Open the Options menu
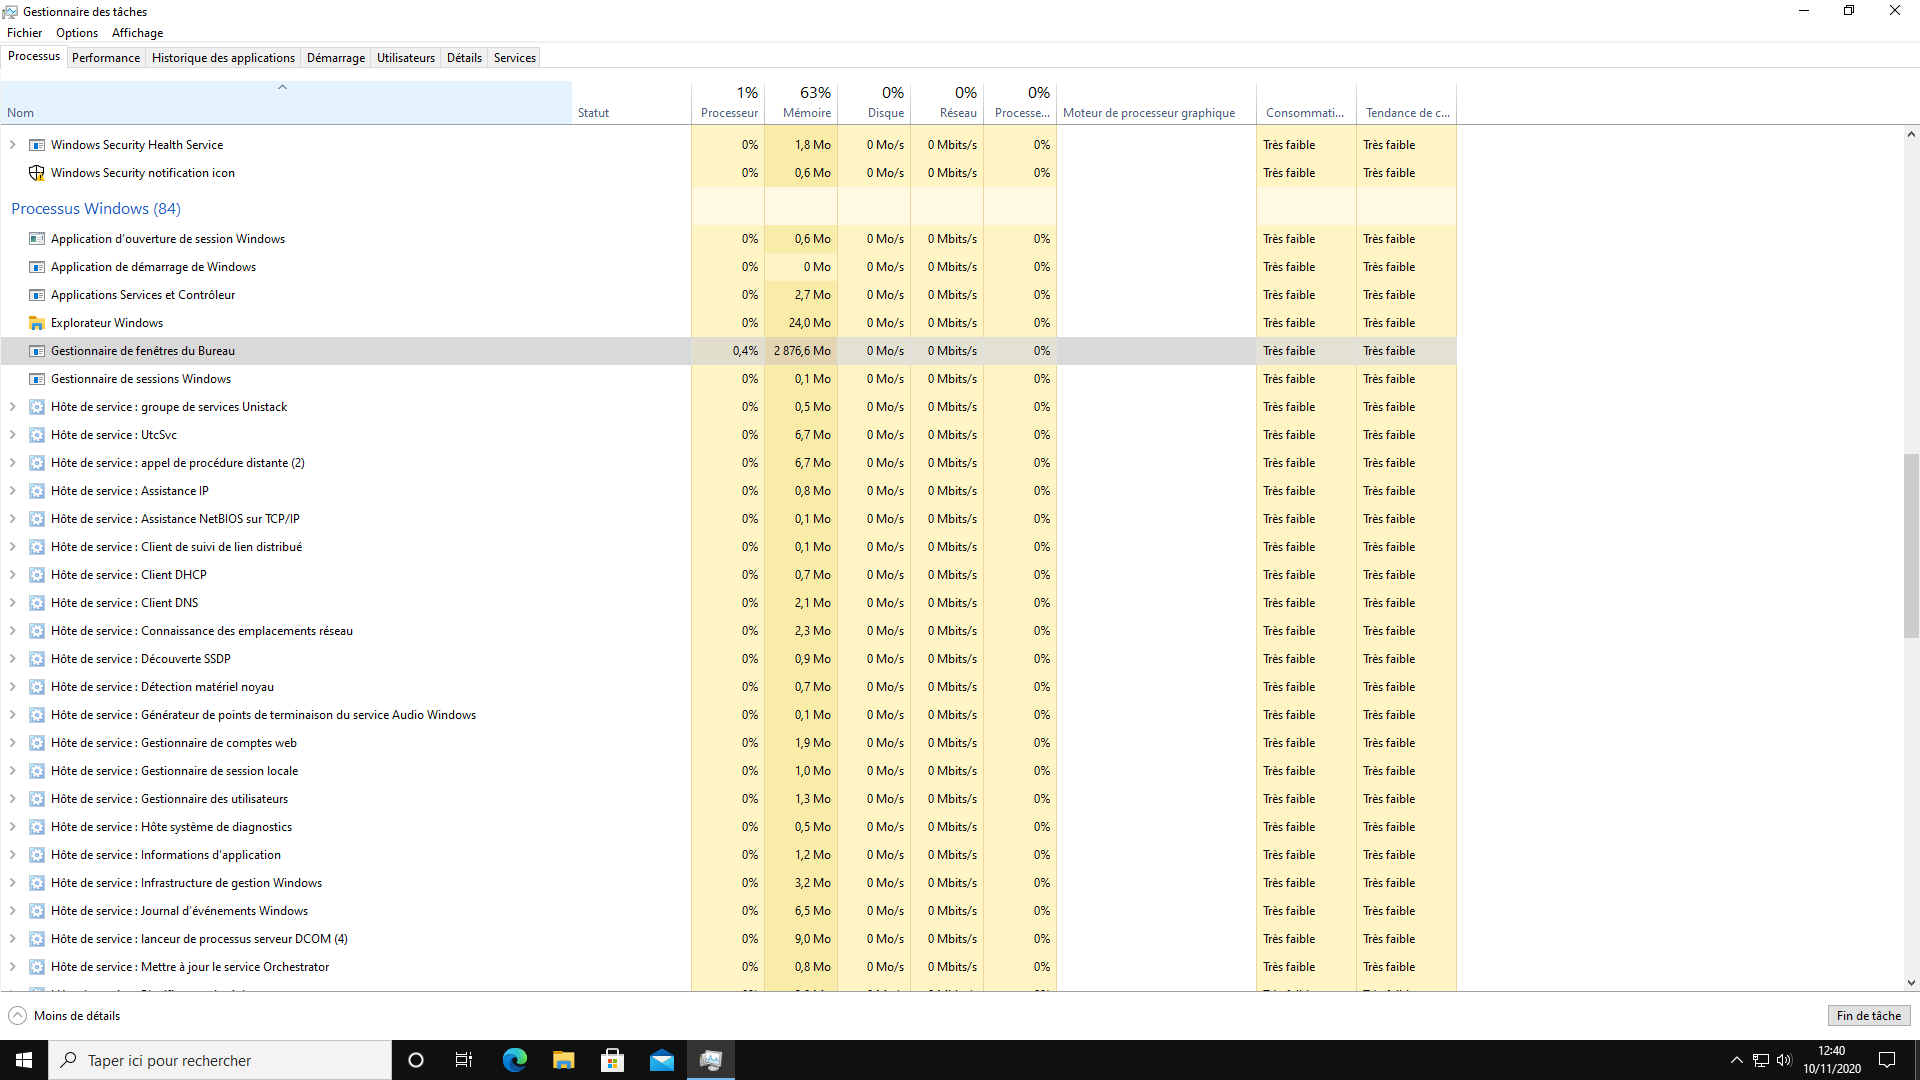The height and width of the screenshot is (1080, 1920). pos(77,33)
